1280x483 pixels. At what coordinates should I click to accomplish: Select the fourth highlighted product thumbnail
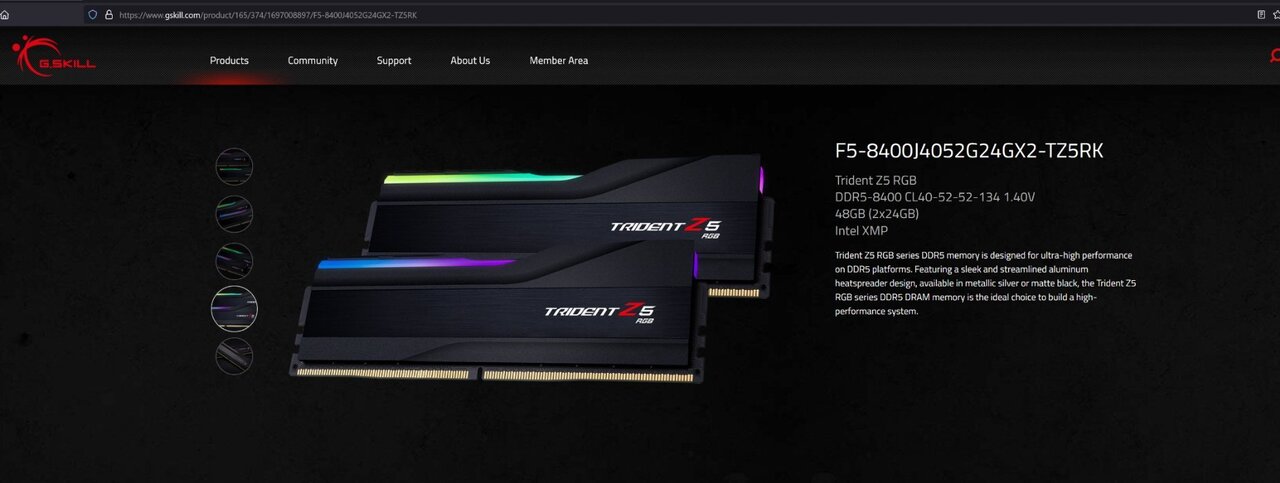[235, 309]
